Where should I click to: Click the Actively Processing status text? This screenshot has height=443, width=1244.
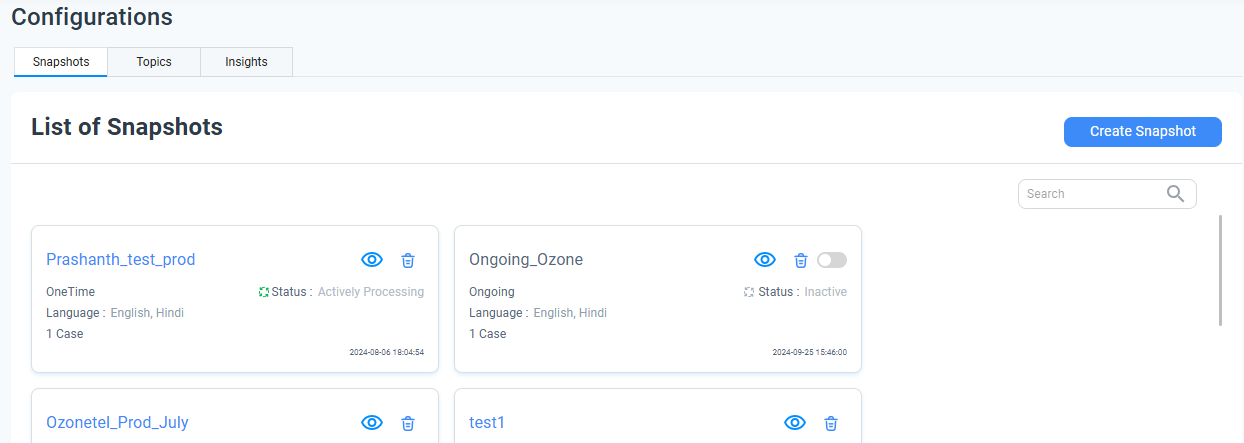371,292
